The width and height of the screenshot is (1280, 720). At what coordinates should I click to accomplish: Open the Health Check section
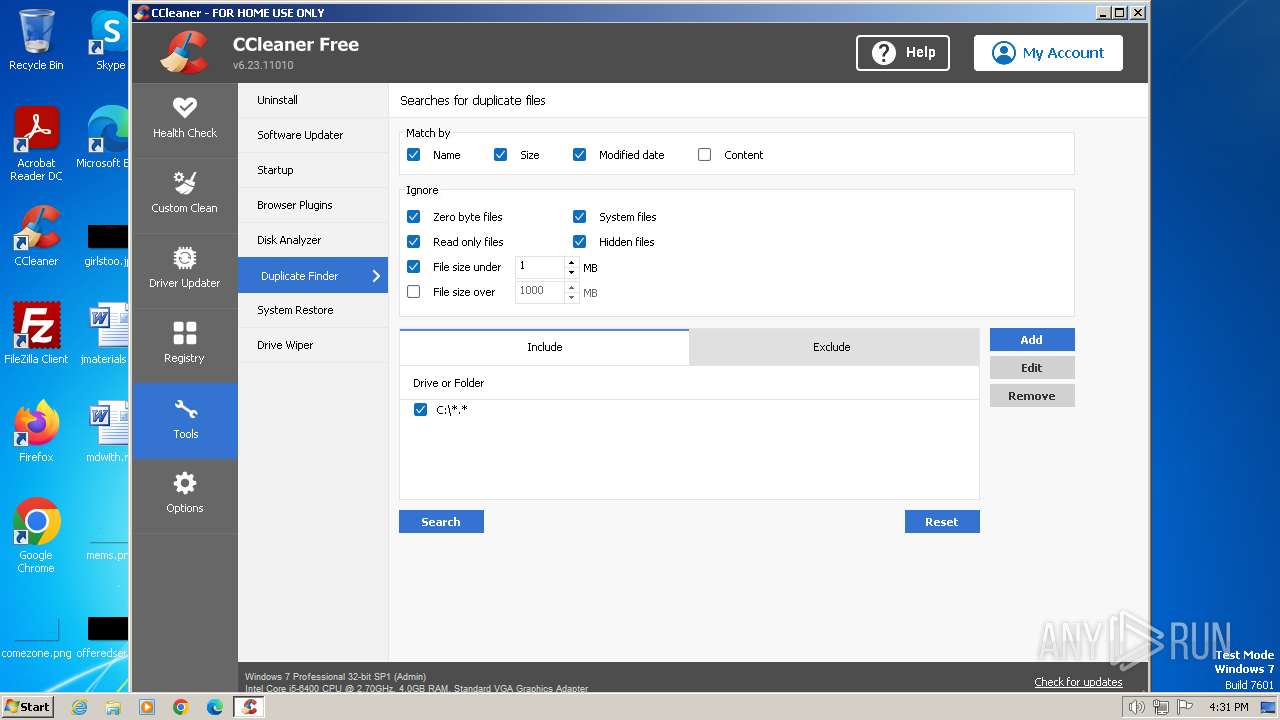(x=185, y=120)
